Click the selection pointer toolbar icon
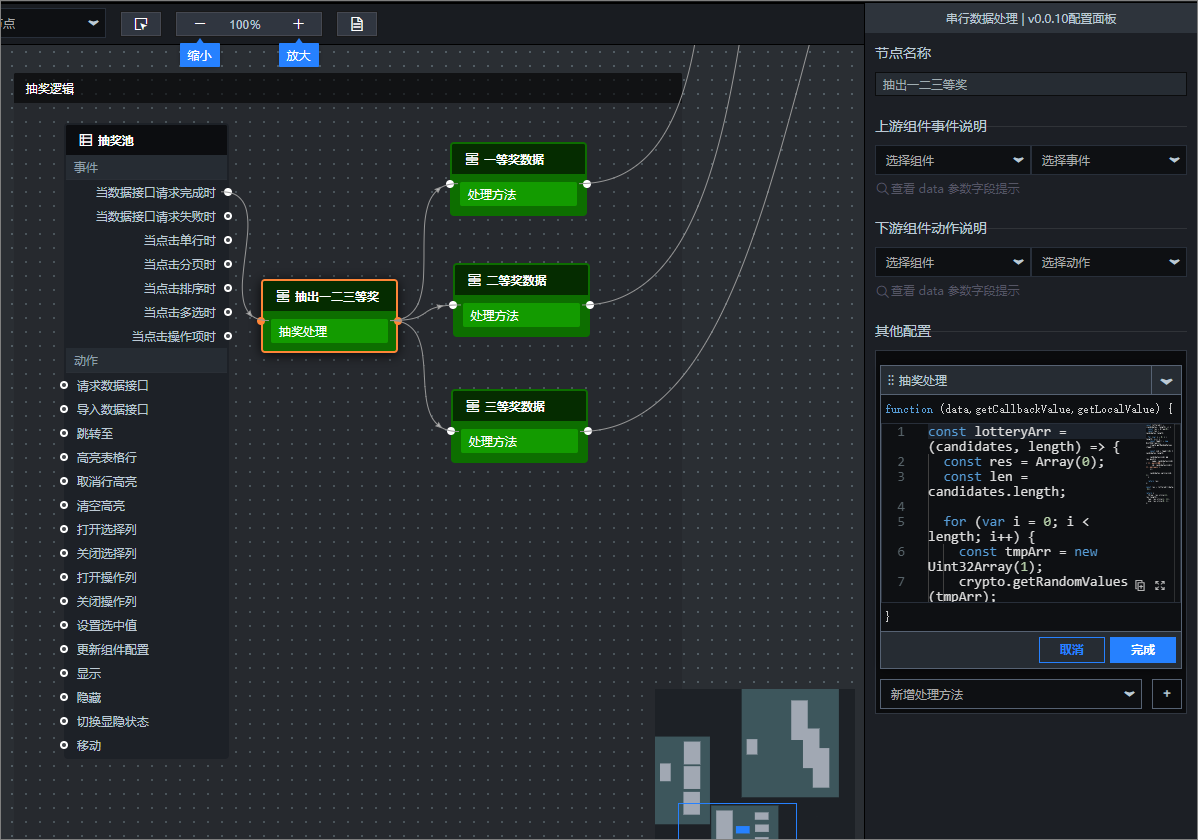This screenshot has width=1198, height=840. pyautogui.click(x=141, y=24)
